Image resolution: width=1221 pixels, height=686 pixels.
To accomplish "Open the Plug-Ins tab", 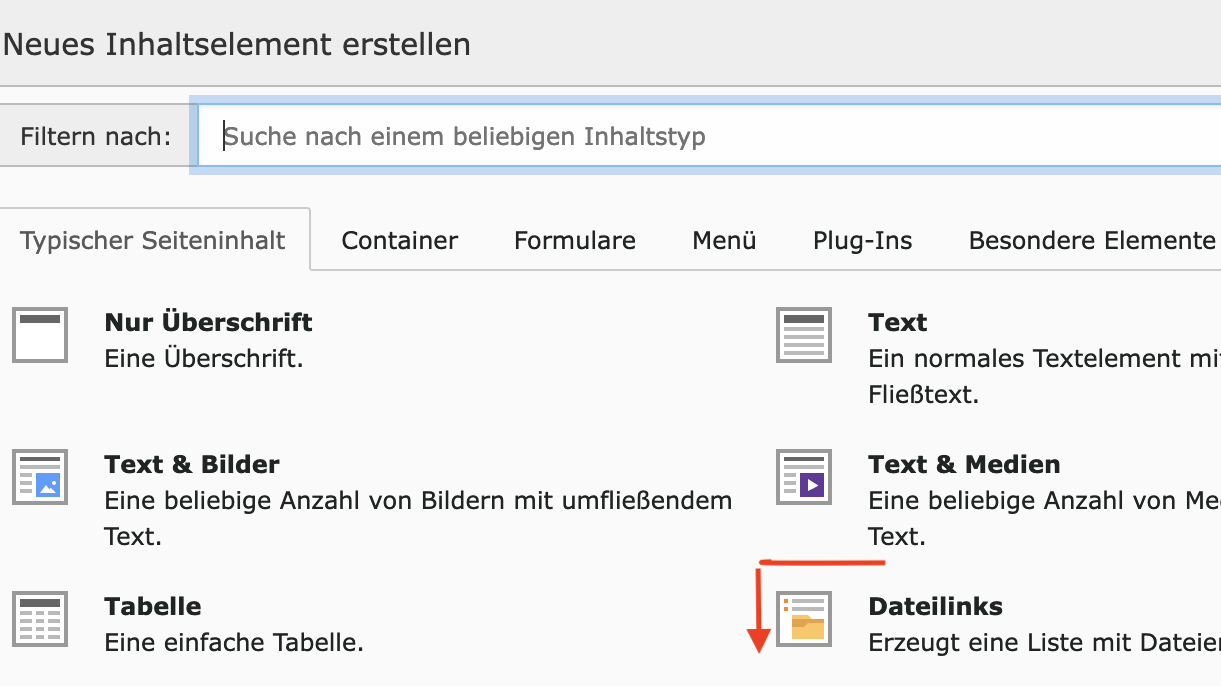I will [x=863, y=240].
